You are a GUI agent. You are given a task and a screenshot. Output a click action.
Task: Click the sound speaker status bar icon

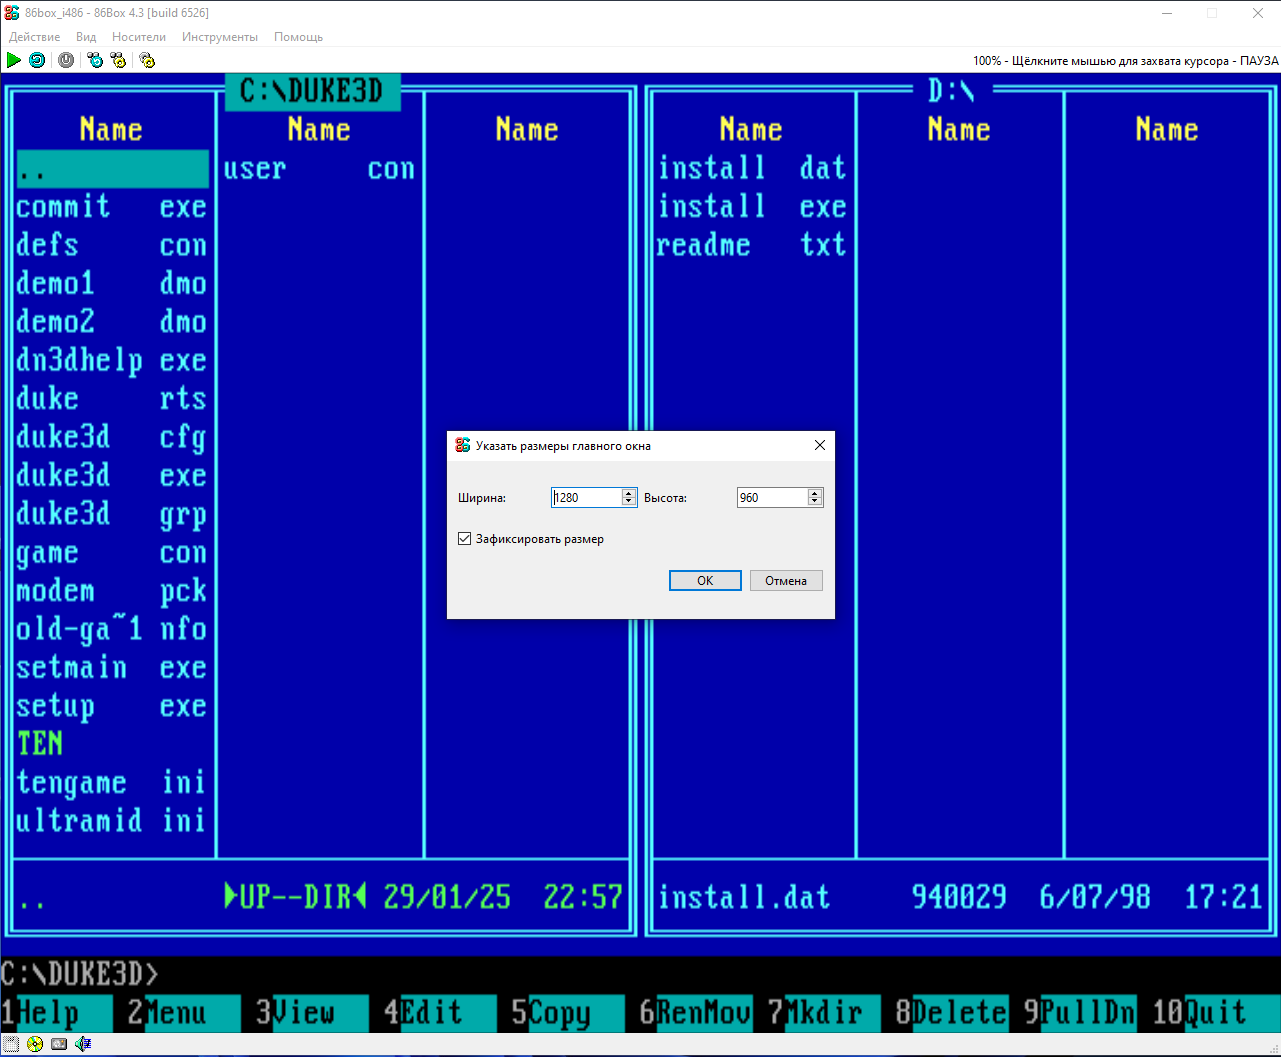click(83, 1044)
